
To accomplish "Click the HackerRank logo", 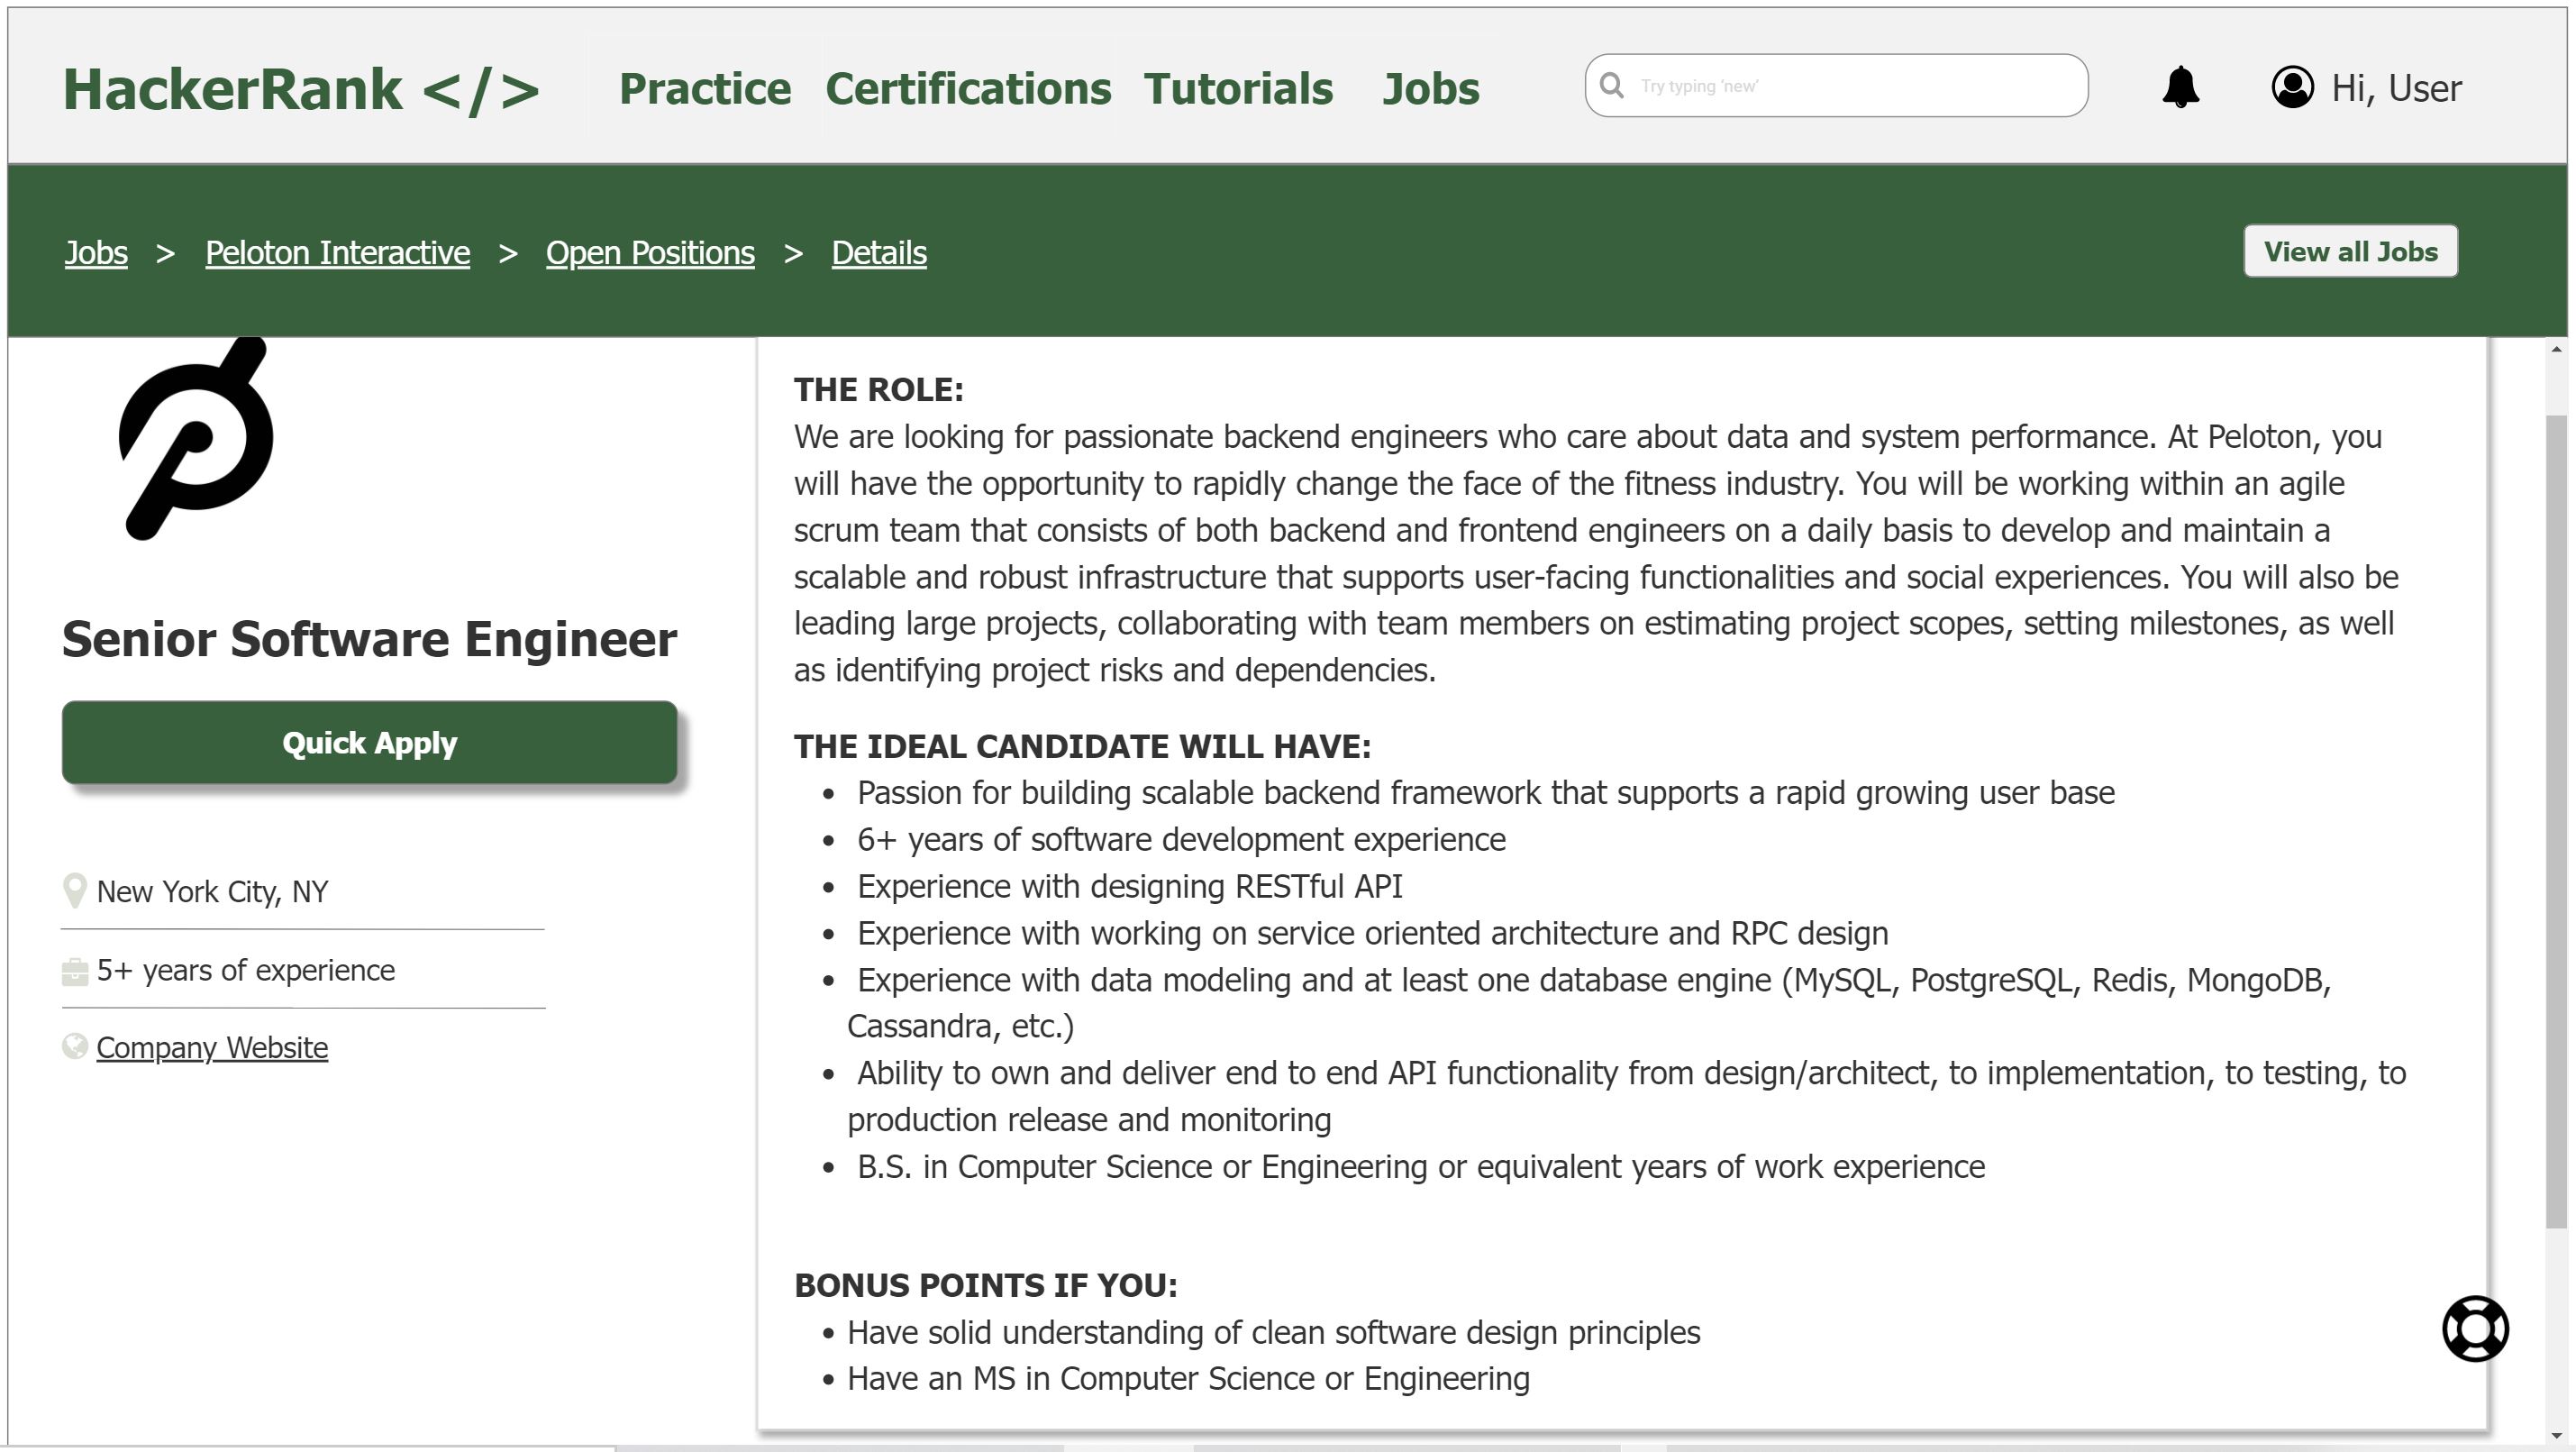I will pos(301,89).
